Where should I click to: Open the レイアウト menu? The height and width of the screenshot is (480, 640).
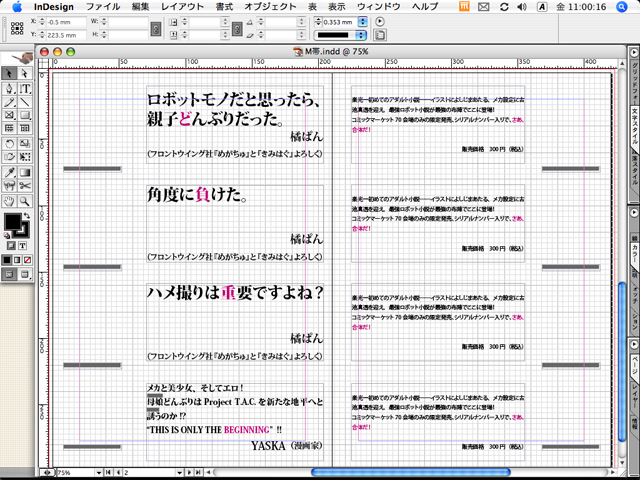183,6
